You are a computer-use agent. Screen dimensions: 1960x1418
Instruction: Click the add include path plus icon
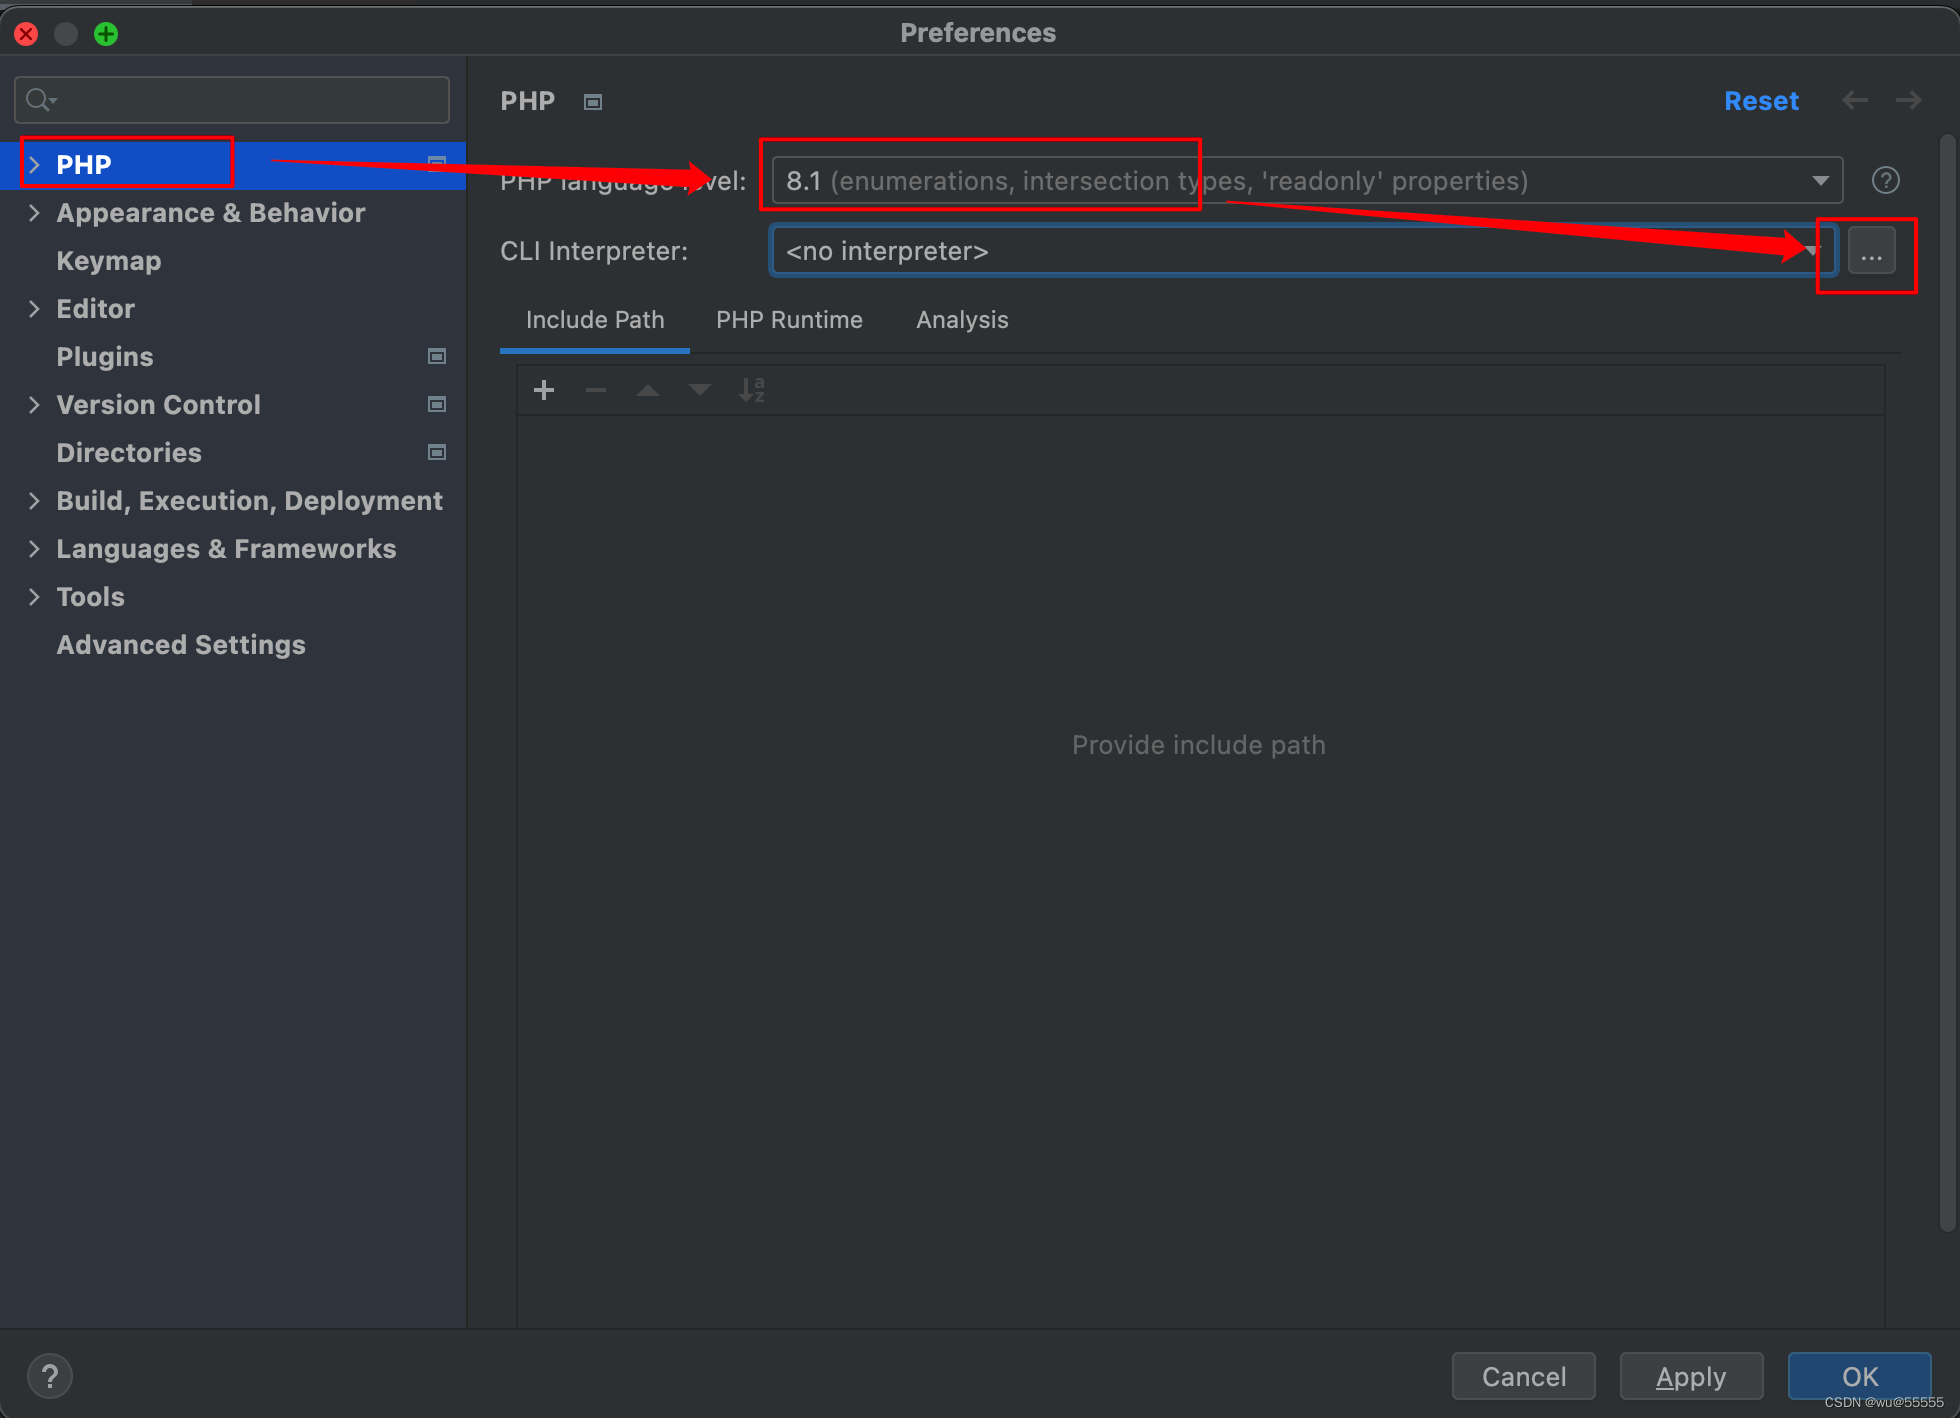click(x=544, y=390)
